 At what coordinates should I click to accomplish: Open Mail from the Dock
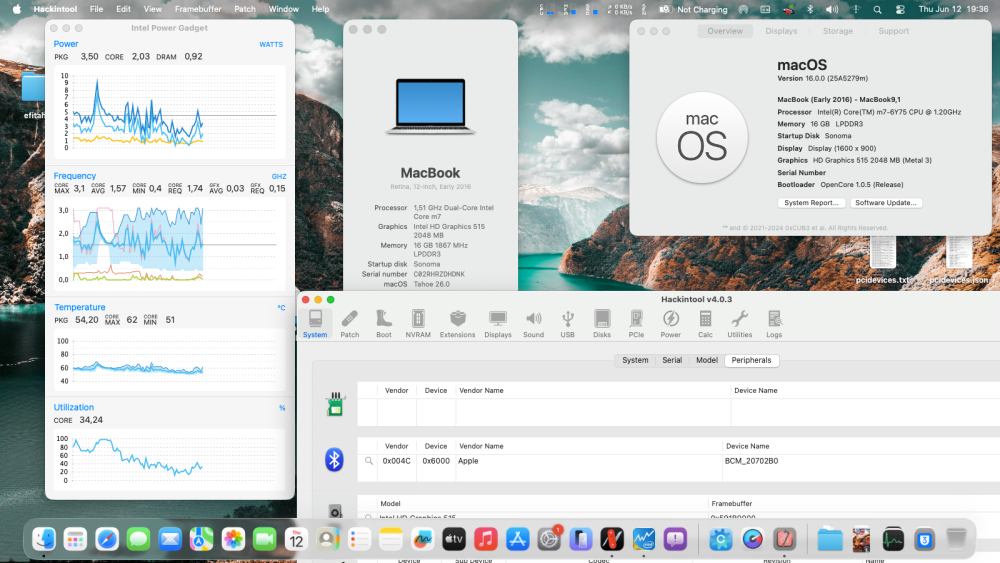170,539
